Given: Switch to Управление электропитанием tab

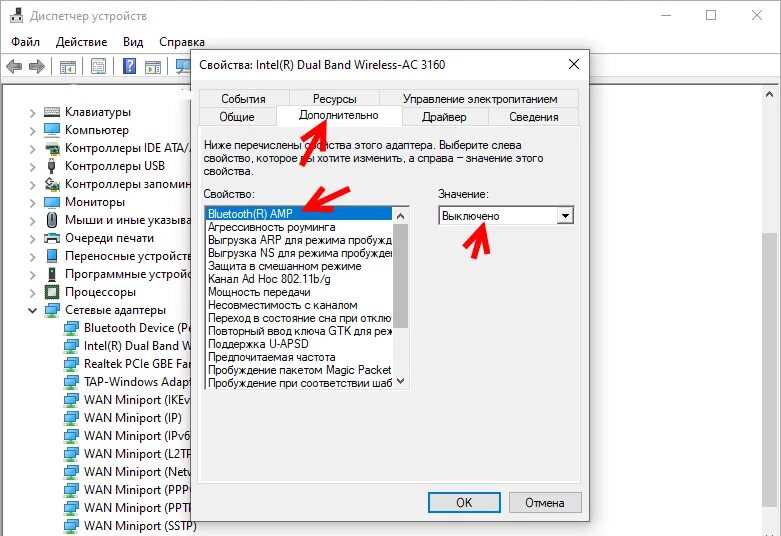Looking at the screenshot, I should tap(480, 99).
